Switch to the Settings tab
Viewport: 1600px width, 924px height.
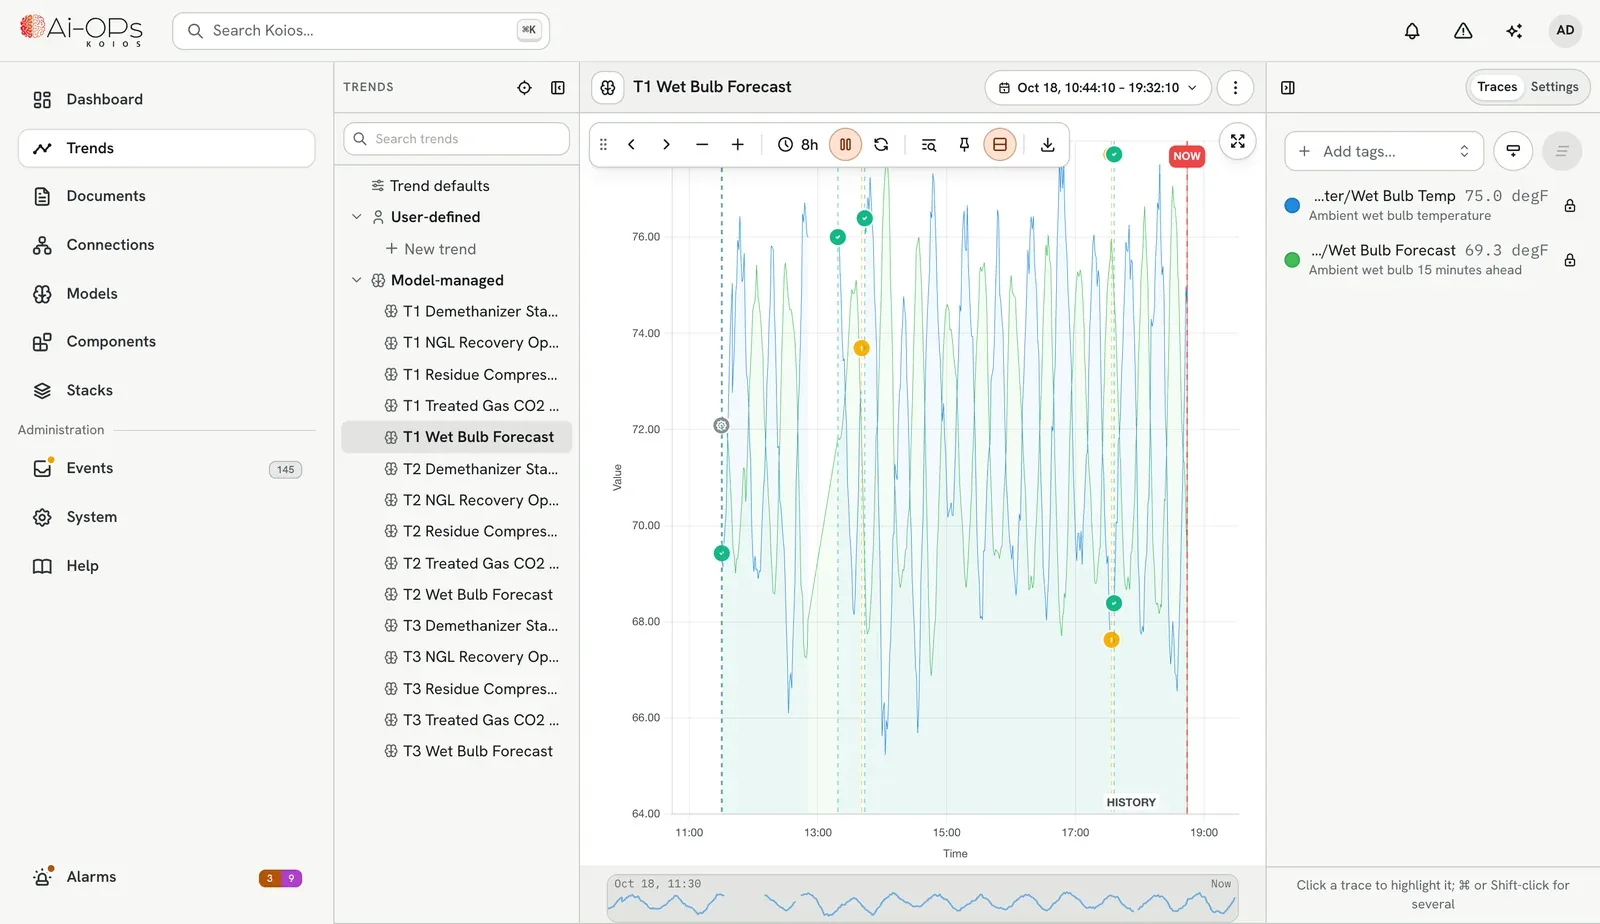(1554, 87)
